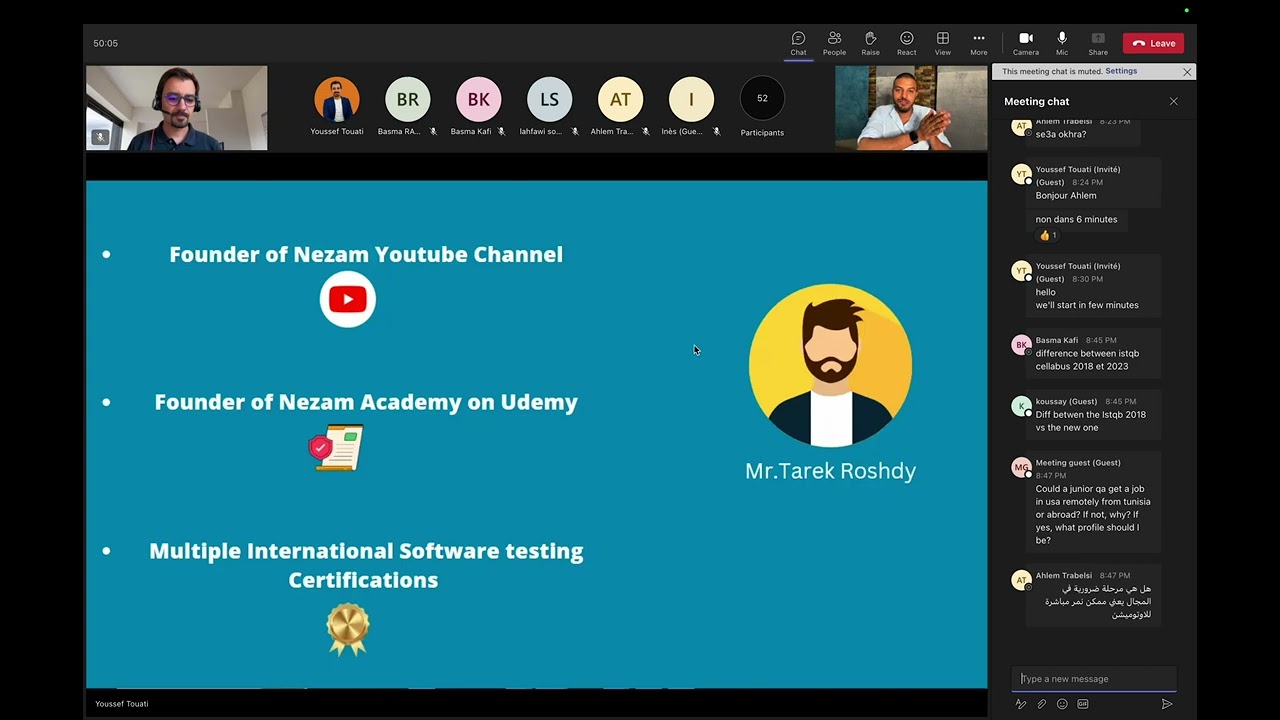Click the Share screen button
1280x720 pixels.
click(x=1098, y=43)
